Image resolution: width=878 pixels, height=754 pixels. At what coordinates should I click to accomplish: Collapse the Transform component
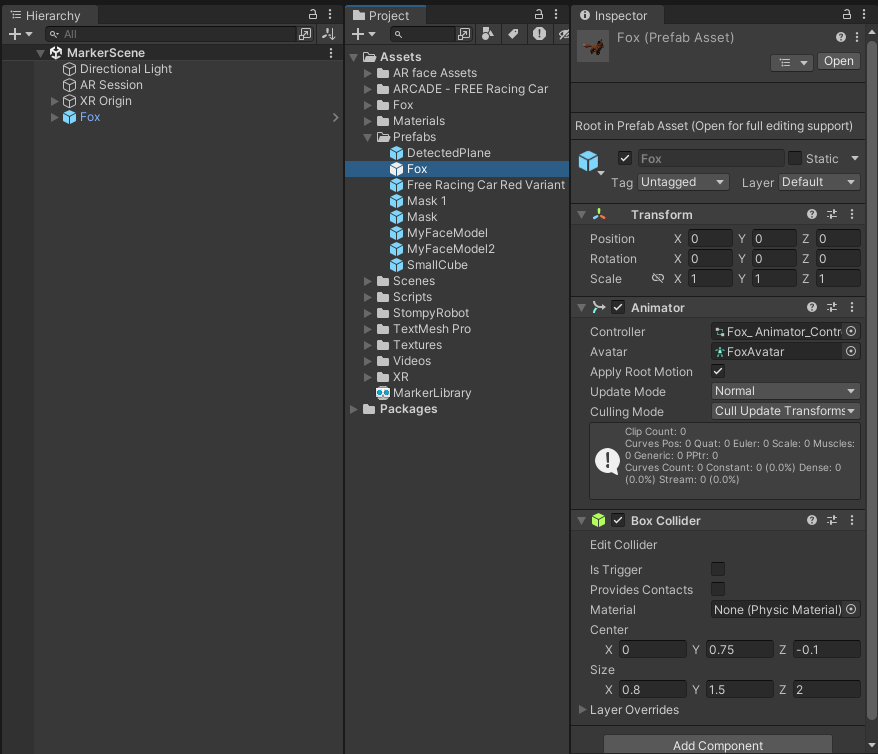tap(581, 214)
